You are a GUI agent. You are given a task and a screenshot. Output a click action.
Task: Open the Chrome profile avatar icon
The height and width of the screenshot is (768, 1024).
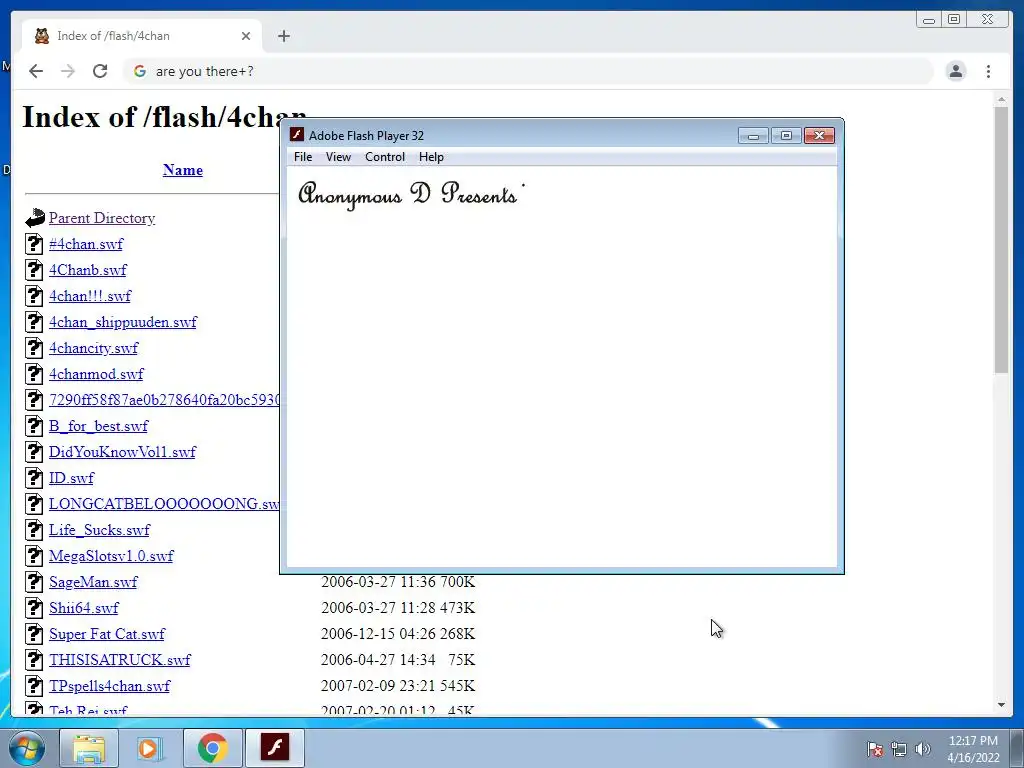(955, 71)
